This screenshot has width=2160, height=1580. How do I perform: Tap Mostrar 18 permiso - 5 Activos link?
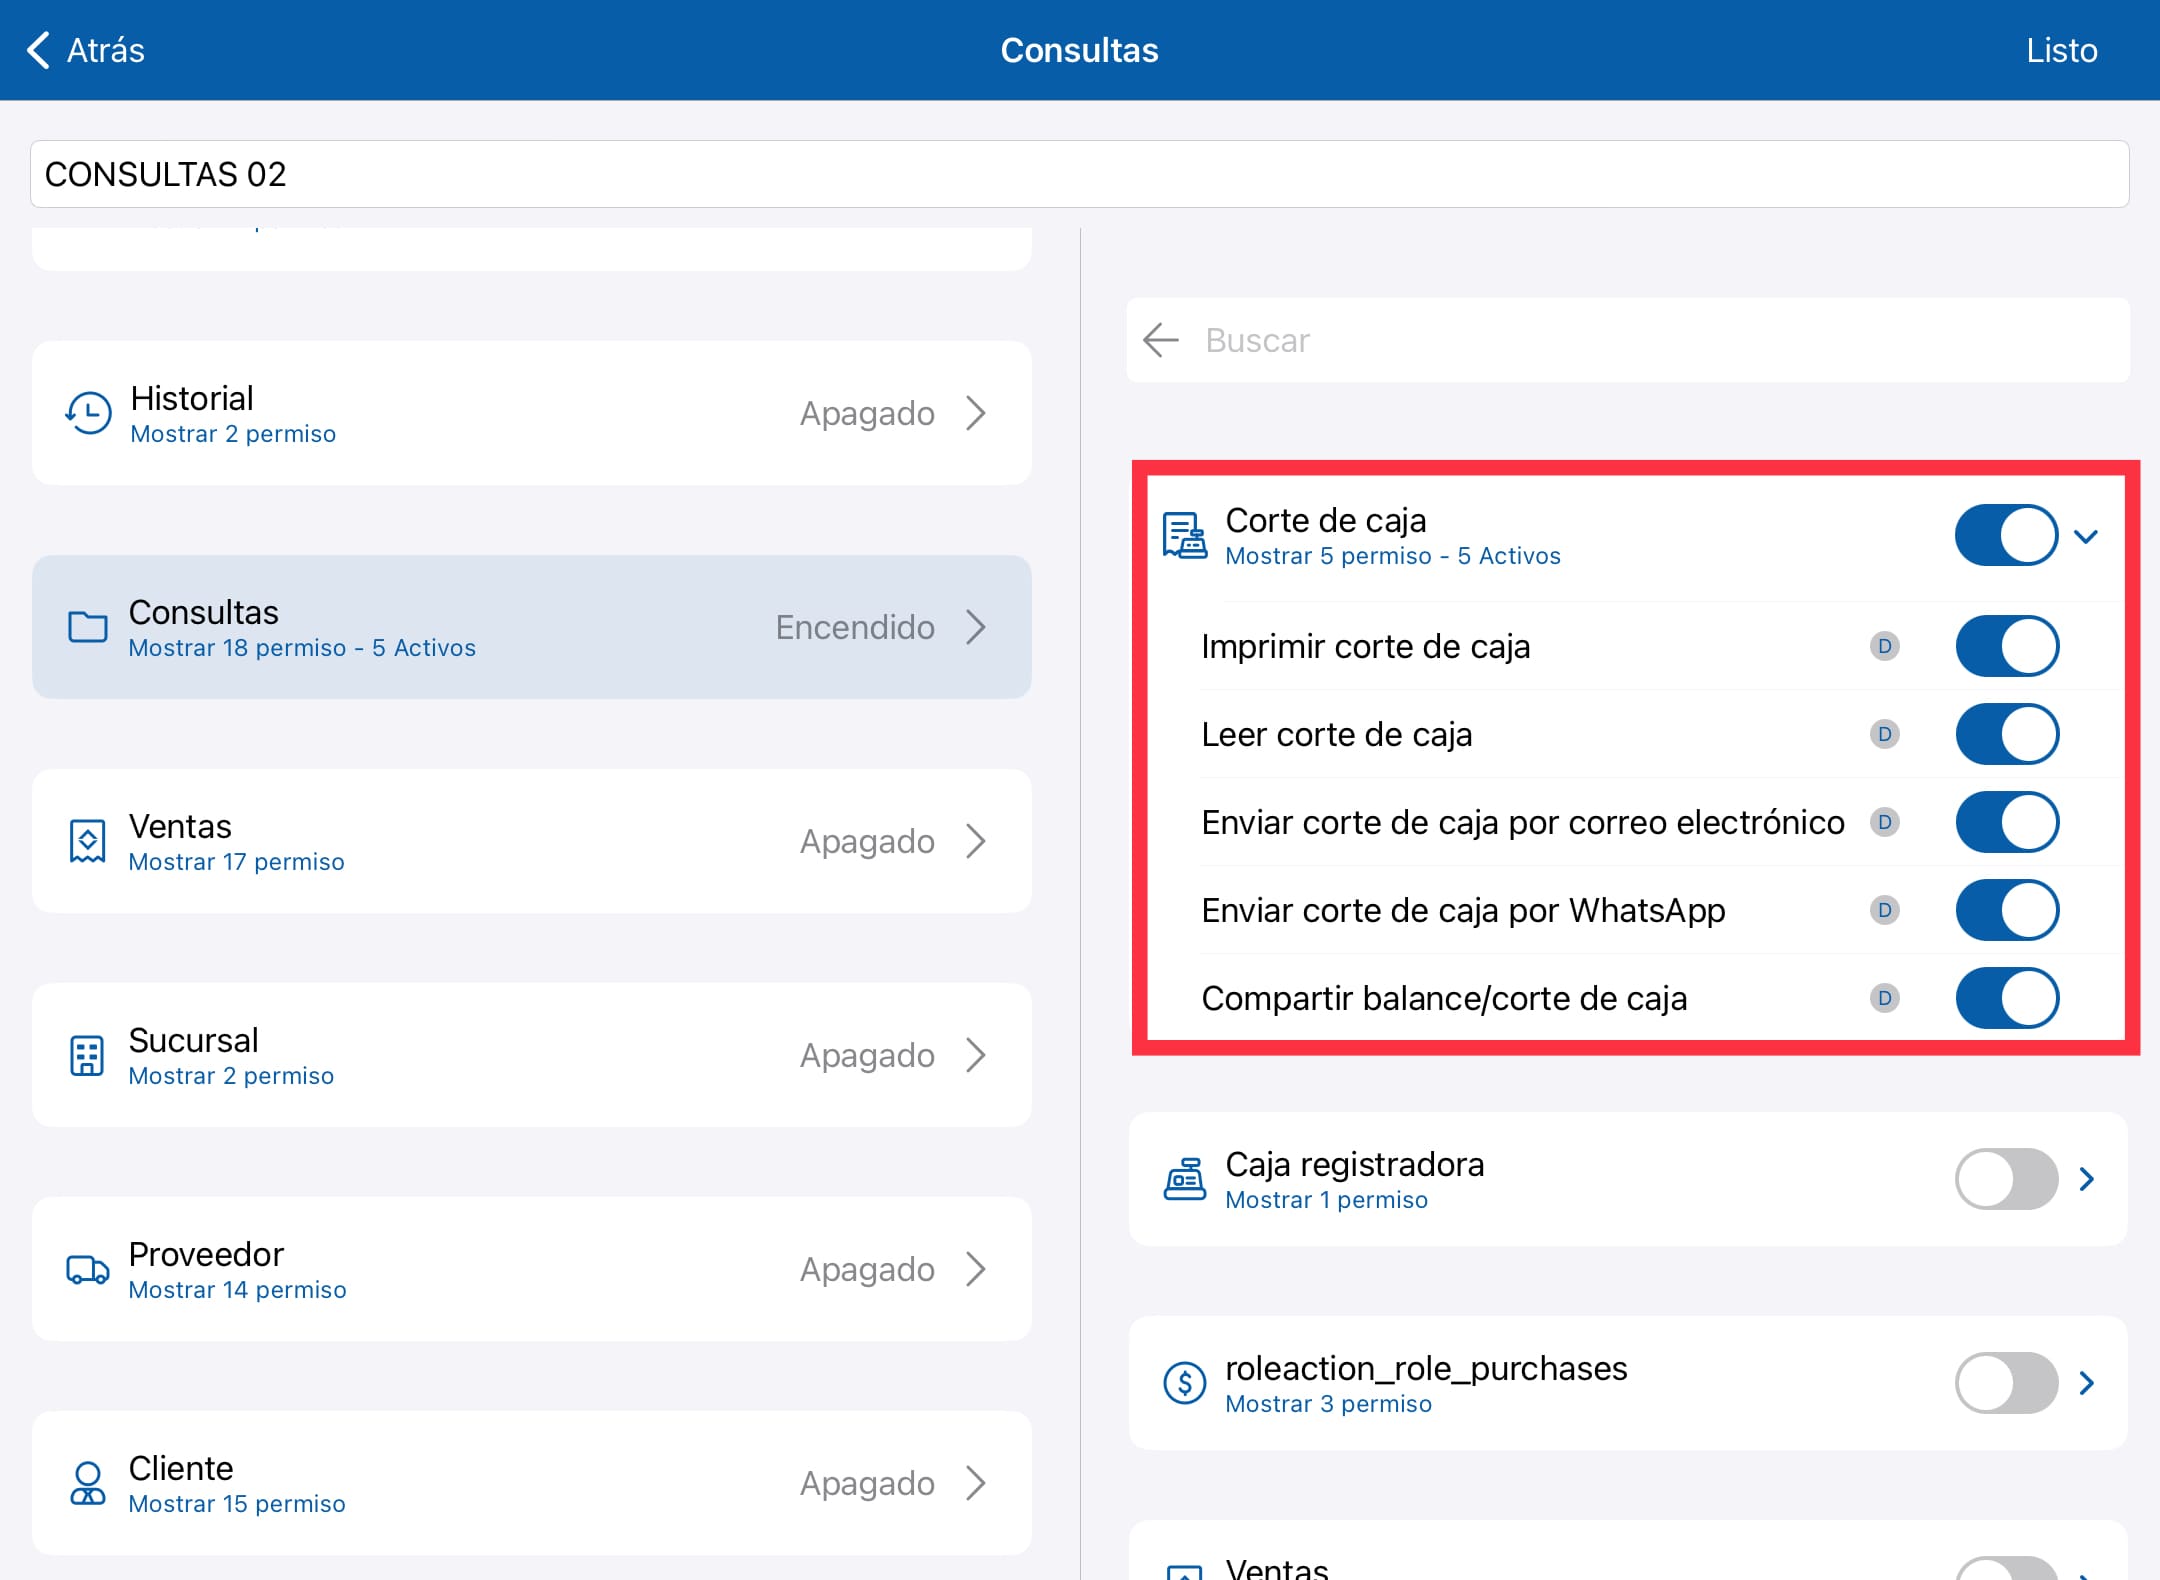coord(302,648)
